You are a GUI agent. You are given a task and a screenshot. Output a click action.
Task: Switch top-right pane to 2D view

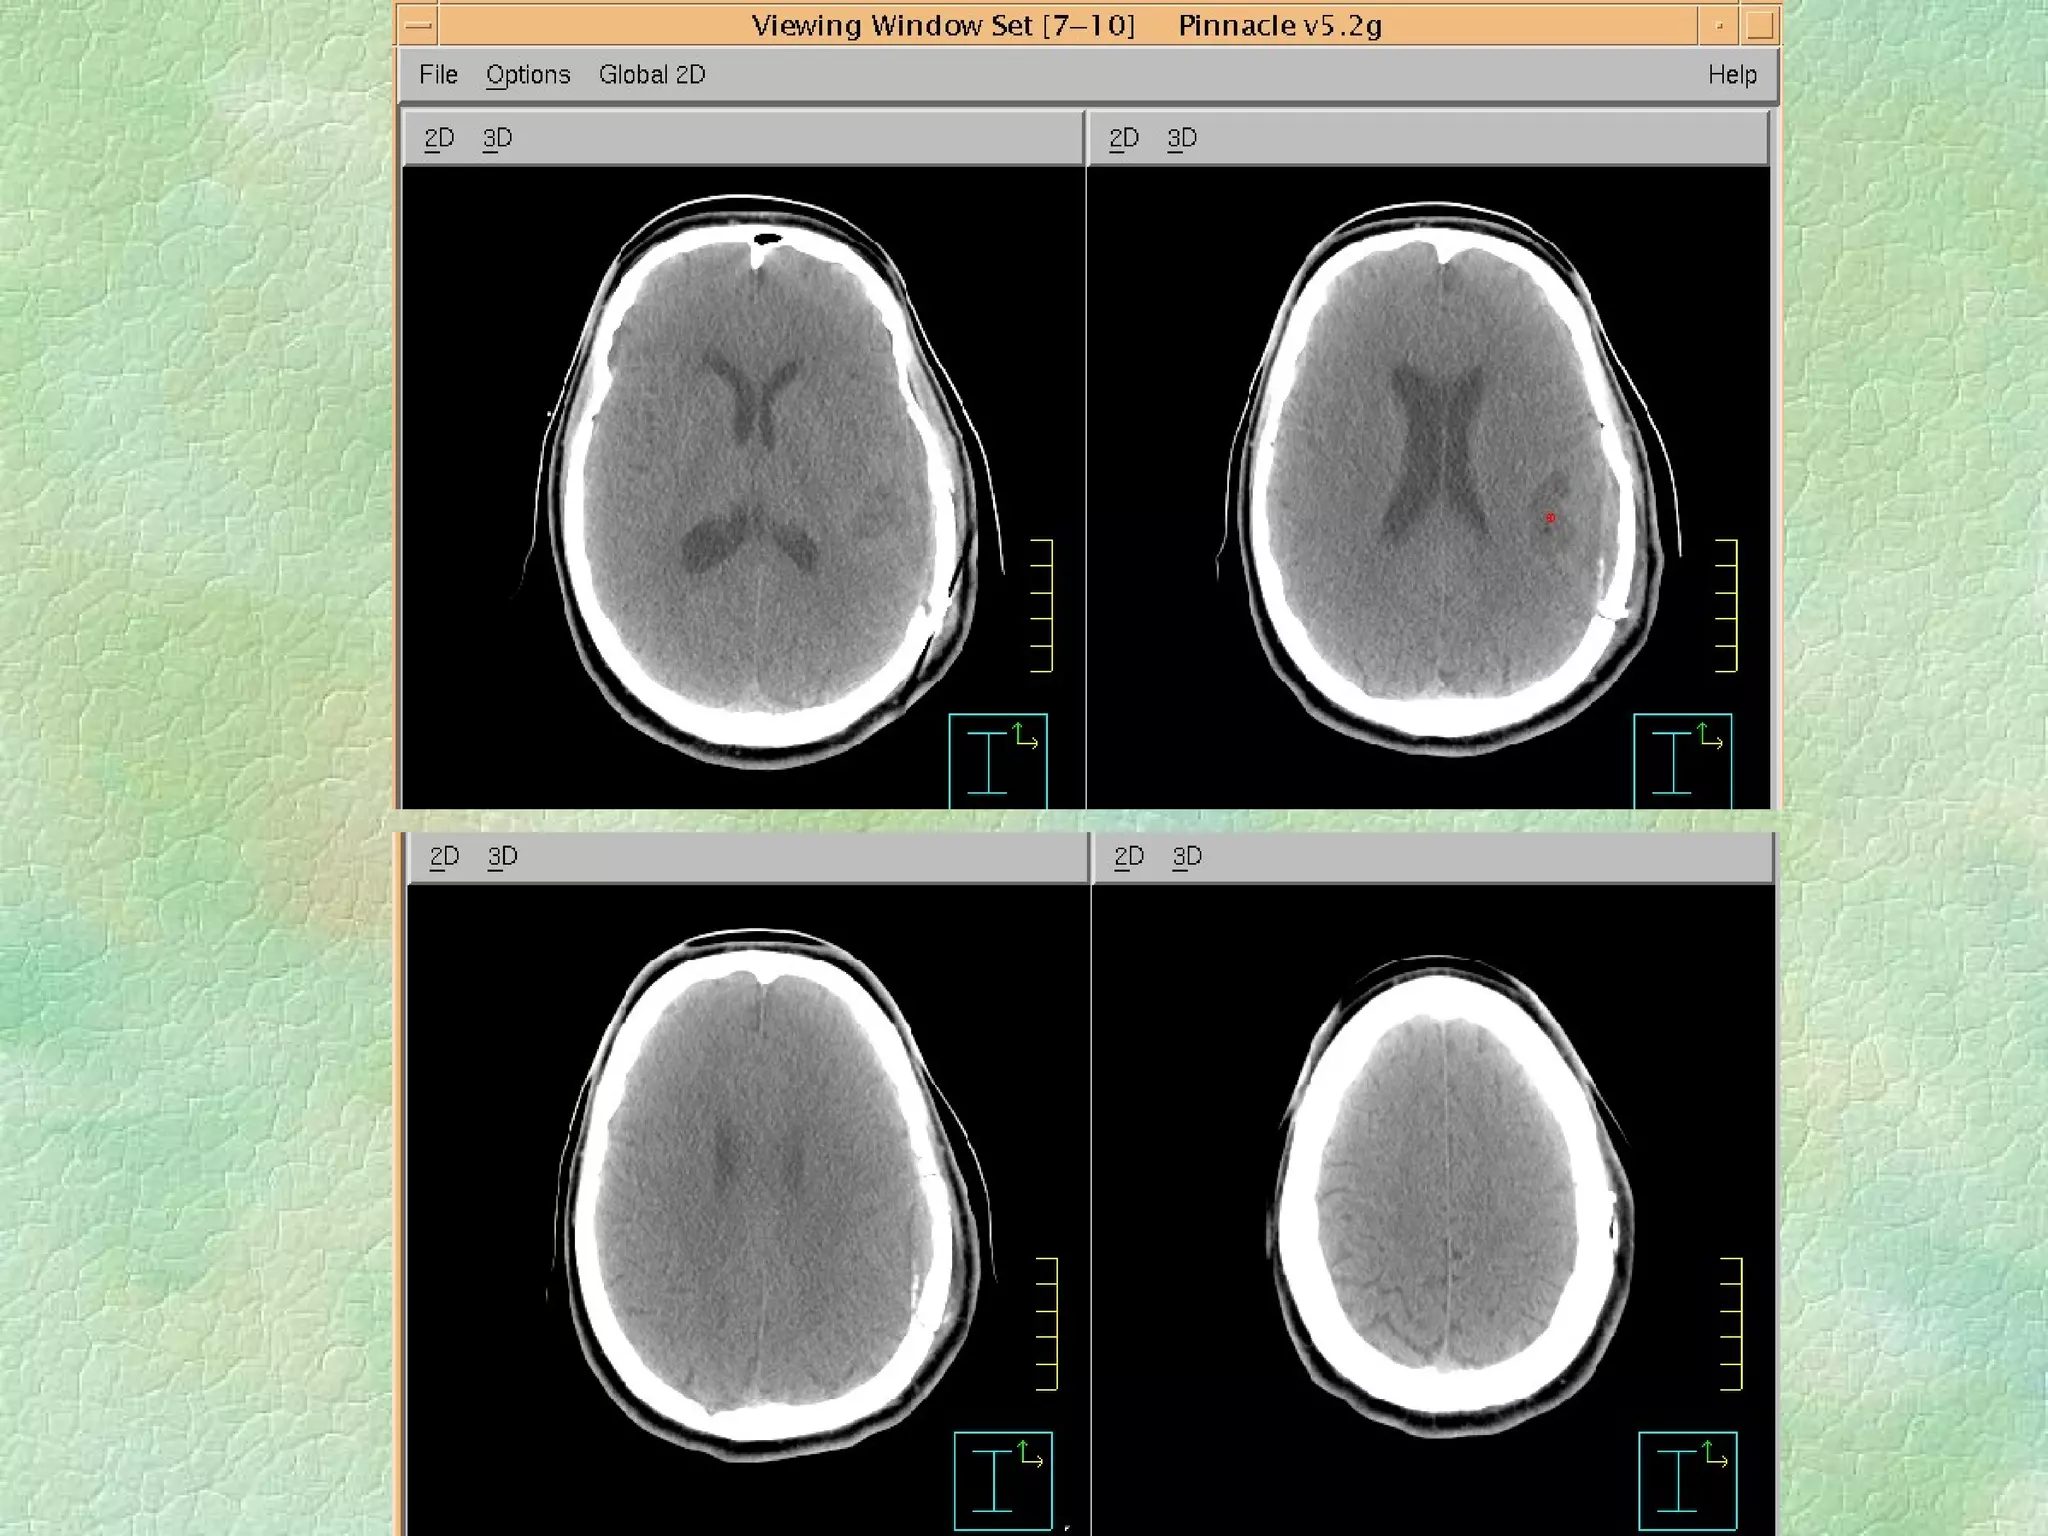(1124, 138)
